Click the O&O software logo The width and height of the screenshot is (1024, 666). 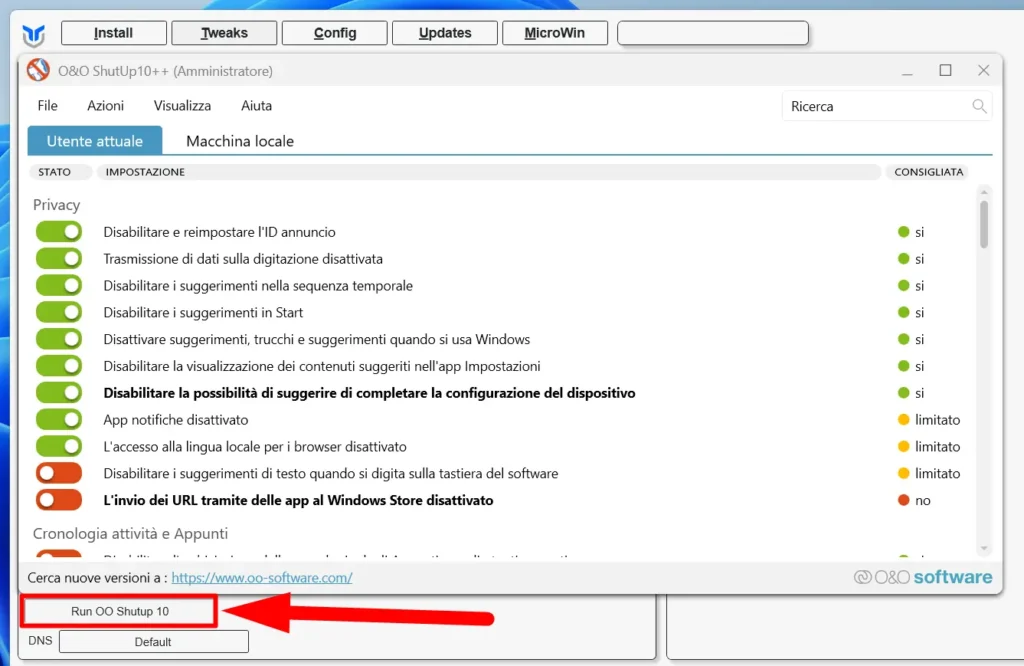point(923,577)
